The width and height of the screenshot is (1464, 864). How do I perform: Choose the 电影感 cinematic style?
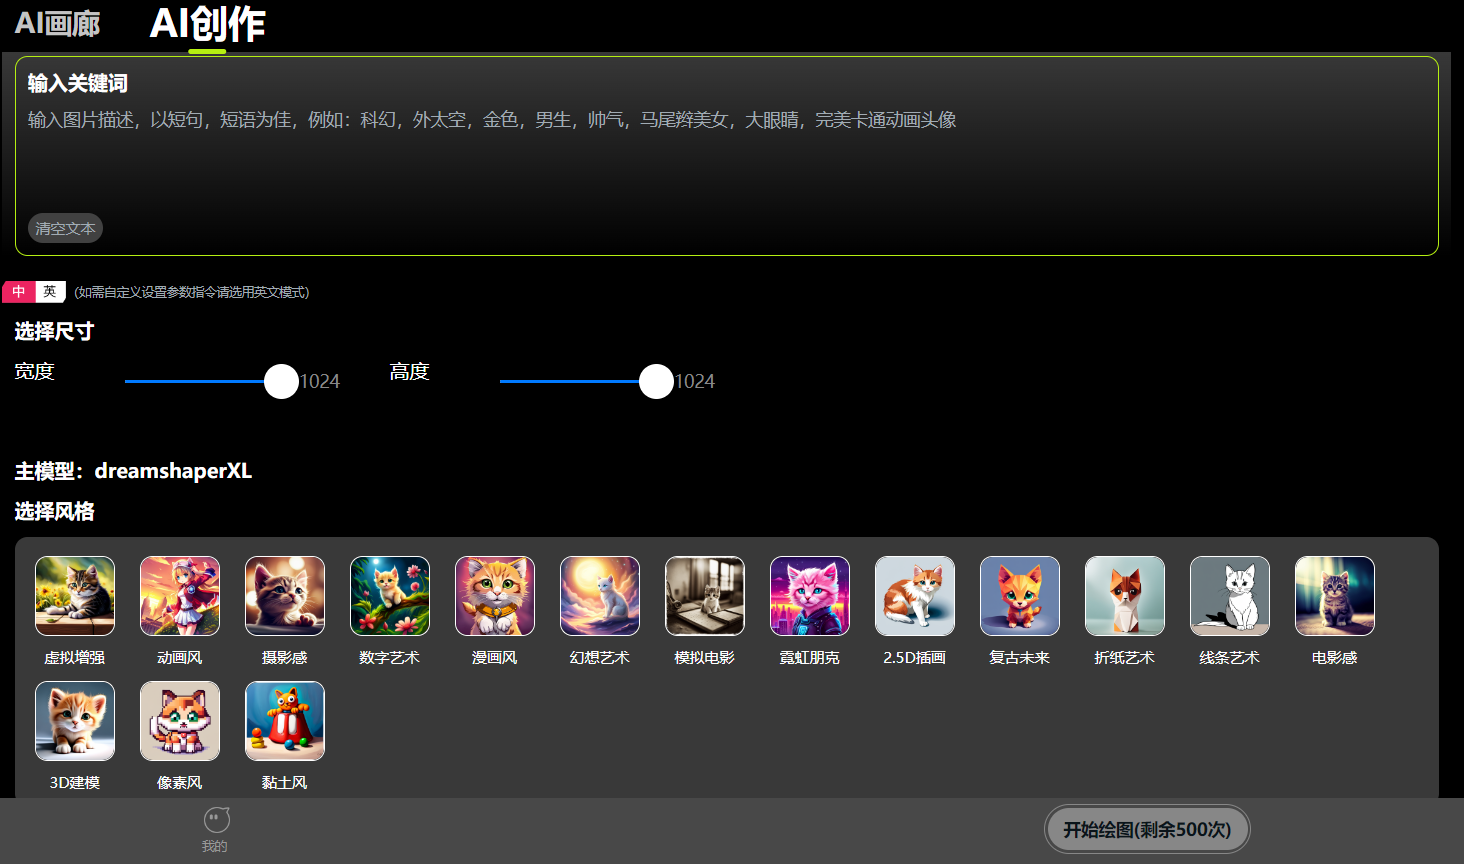pyautogui.click(x=1335, y=596)
